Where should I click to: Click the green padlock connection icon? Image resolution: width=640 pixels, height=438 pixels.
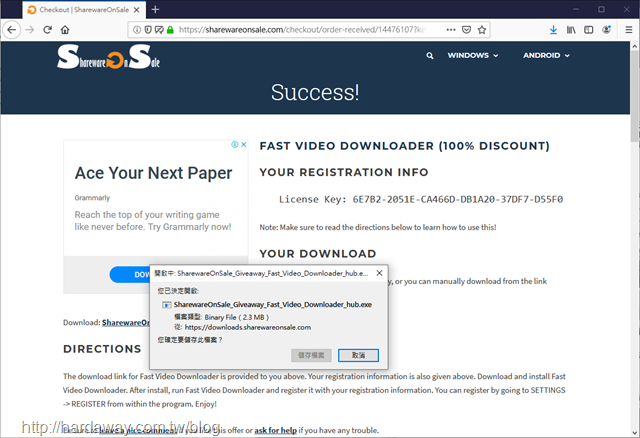pyautogui.click(x=170, y=30)
